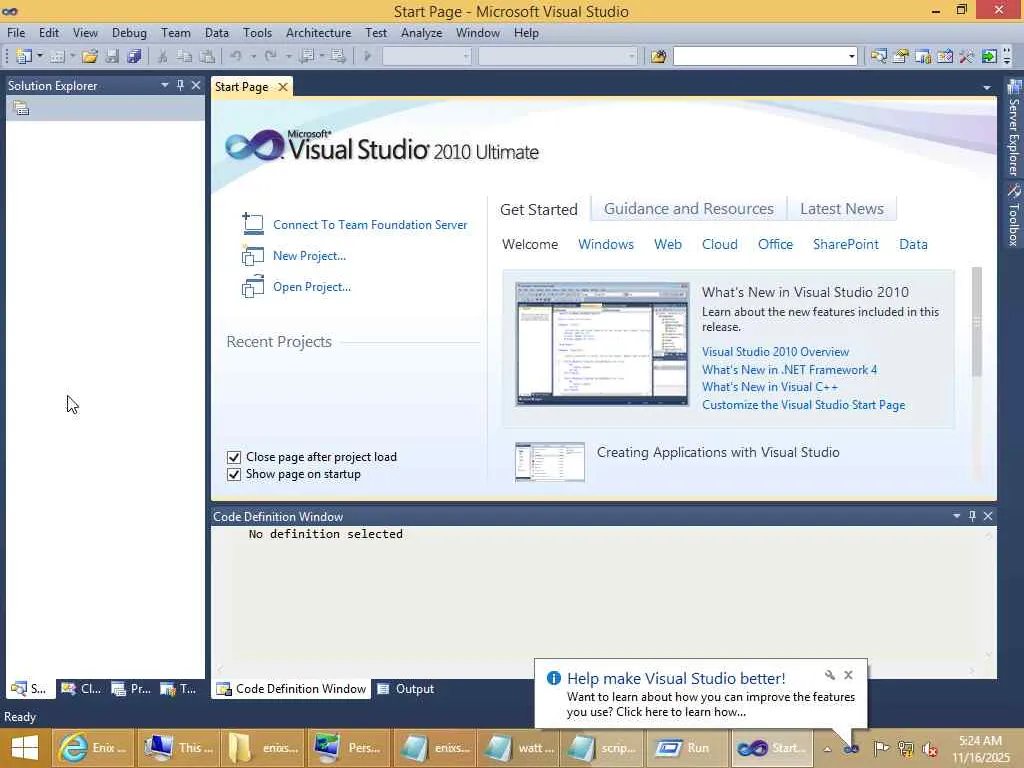
Task: Select the SharePoint category link
Action: tap(846, 244)
